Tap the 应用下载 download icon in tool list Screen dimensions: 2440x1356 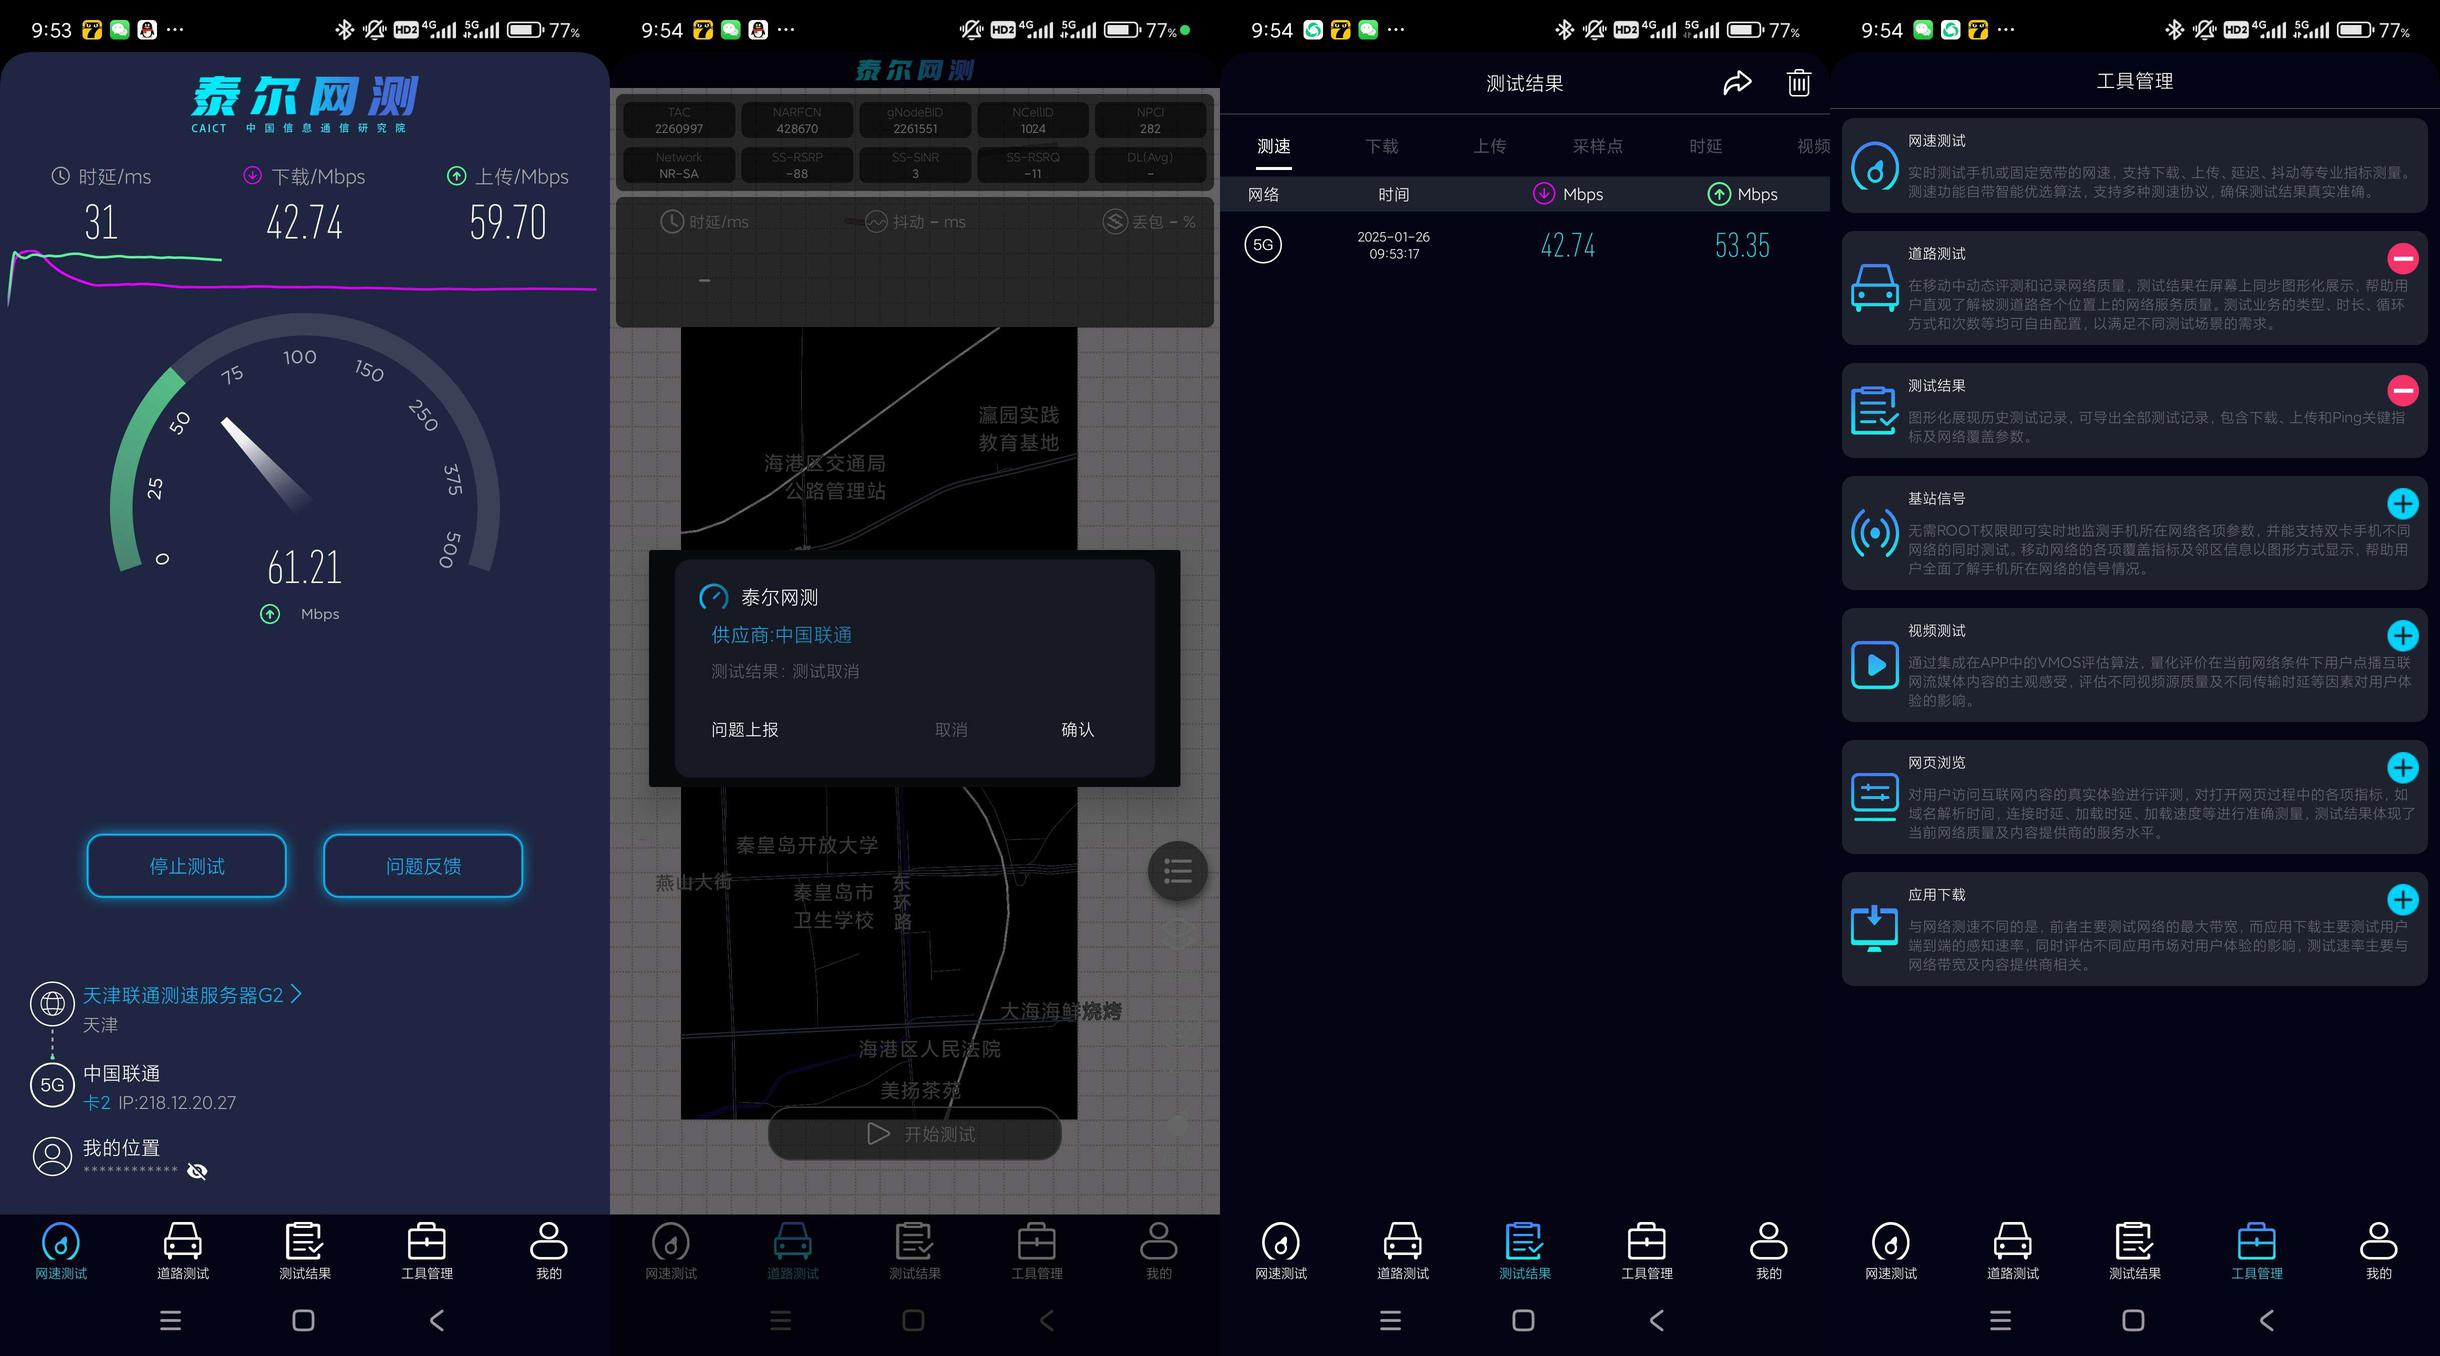(x=1875, y=929)
